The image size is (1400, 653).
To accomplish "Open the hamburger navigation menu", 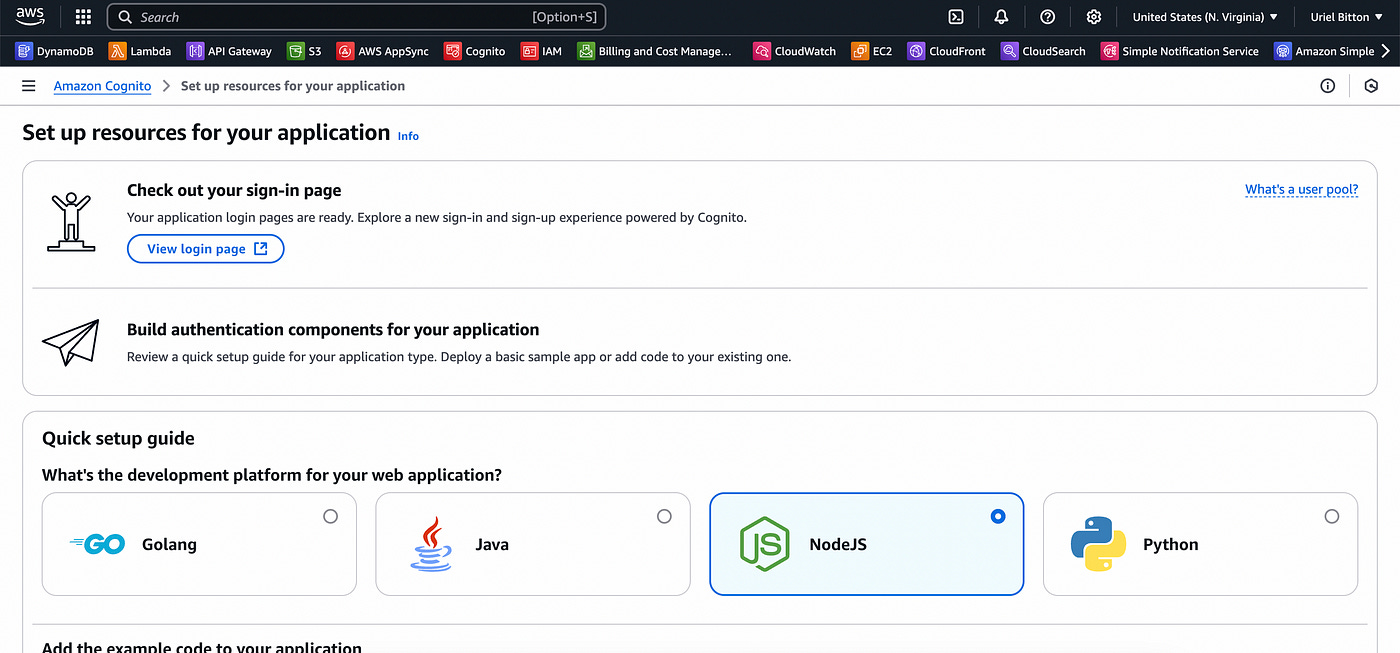I will tap(29, 86).
